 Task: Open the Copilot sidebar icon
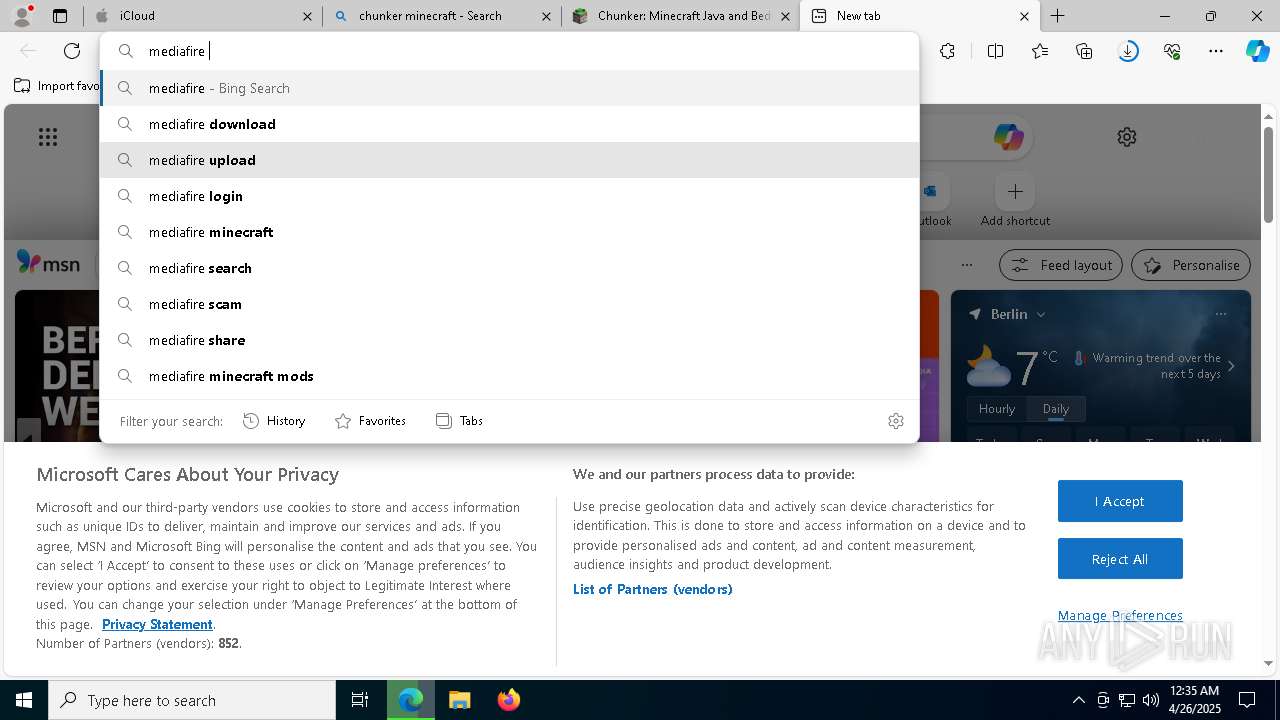(x=1257, y=51)
